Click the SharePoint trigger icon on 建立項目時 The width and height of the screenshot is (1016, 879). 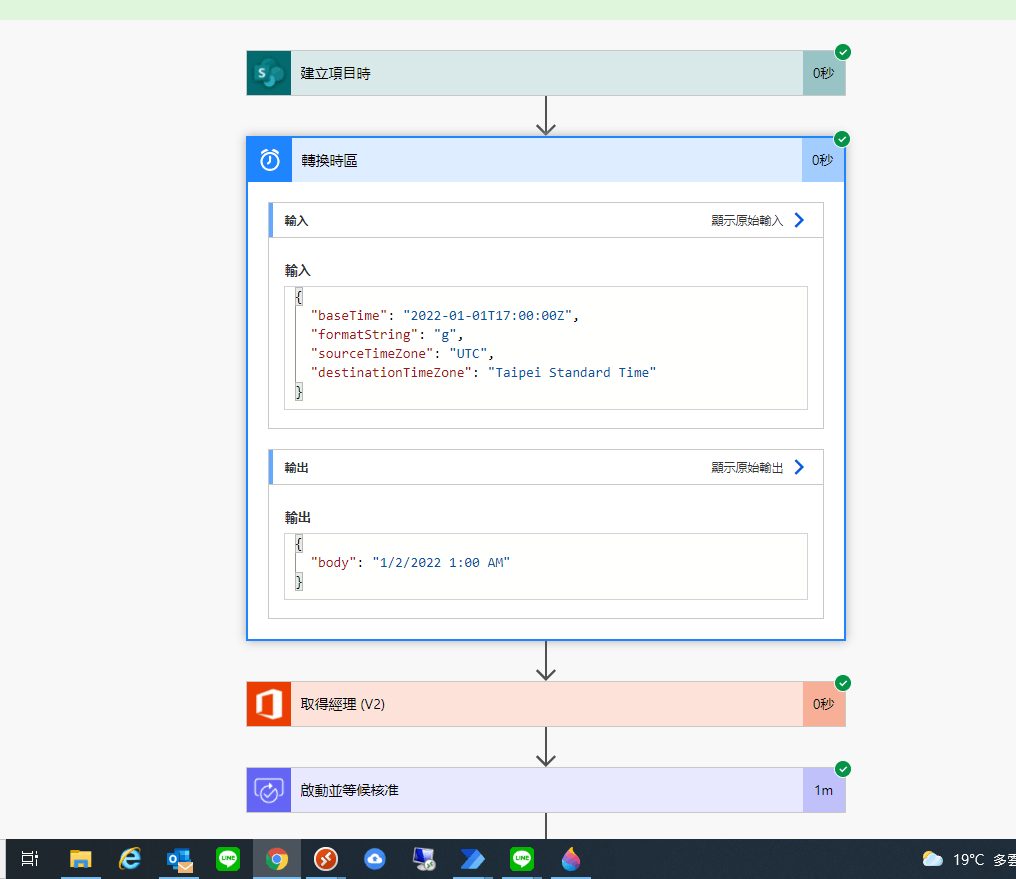(x=267, y=72)
